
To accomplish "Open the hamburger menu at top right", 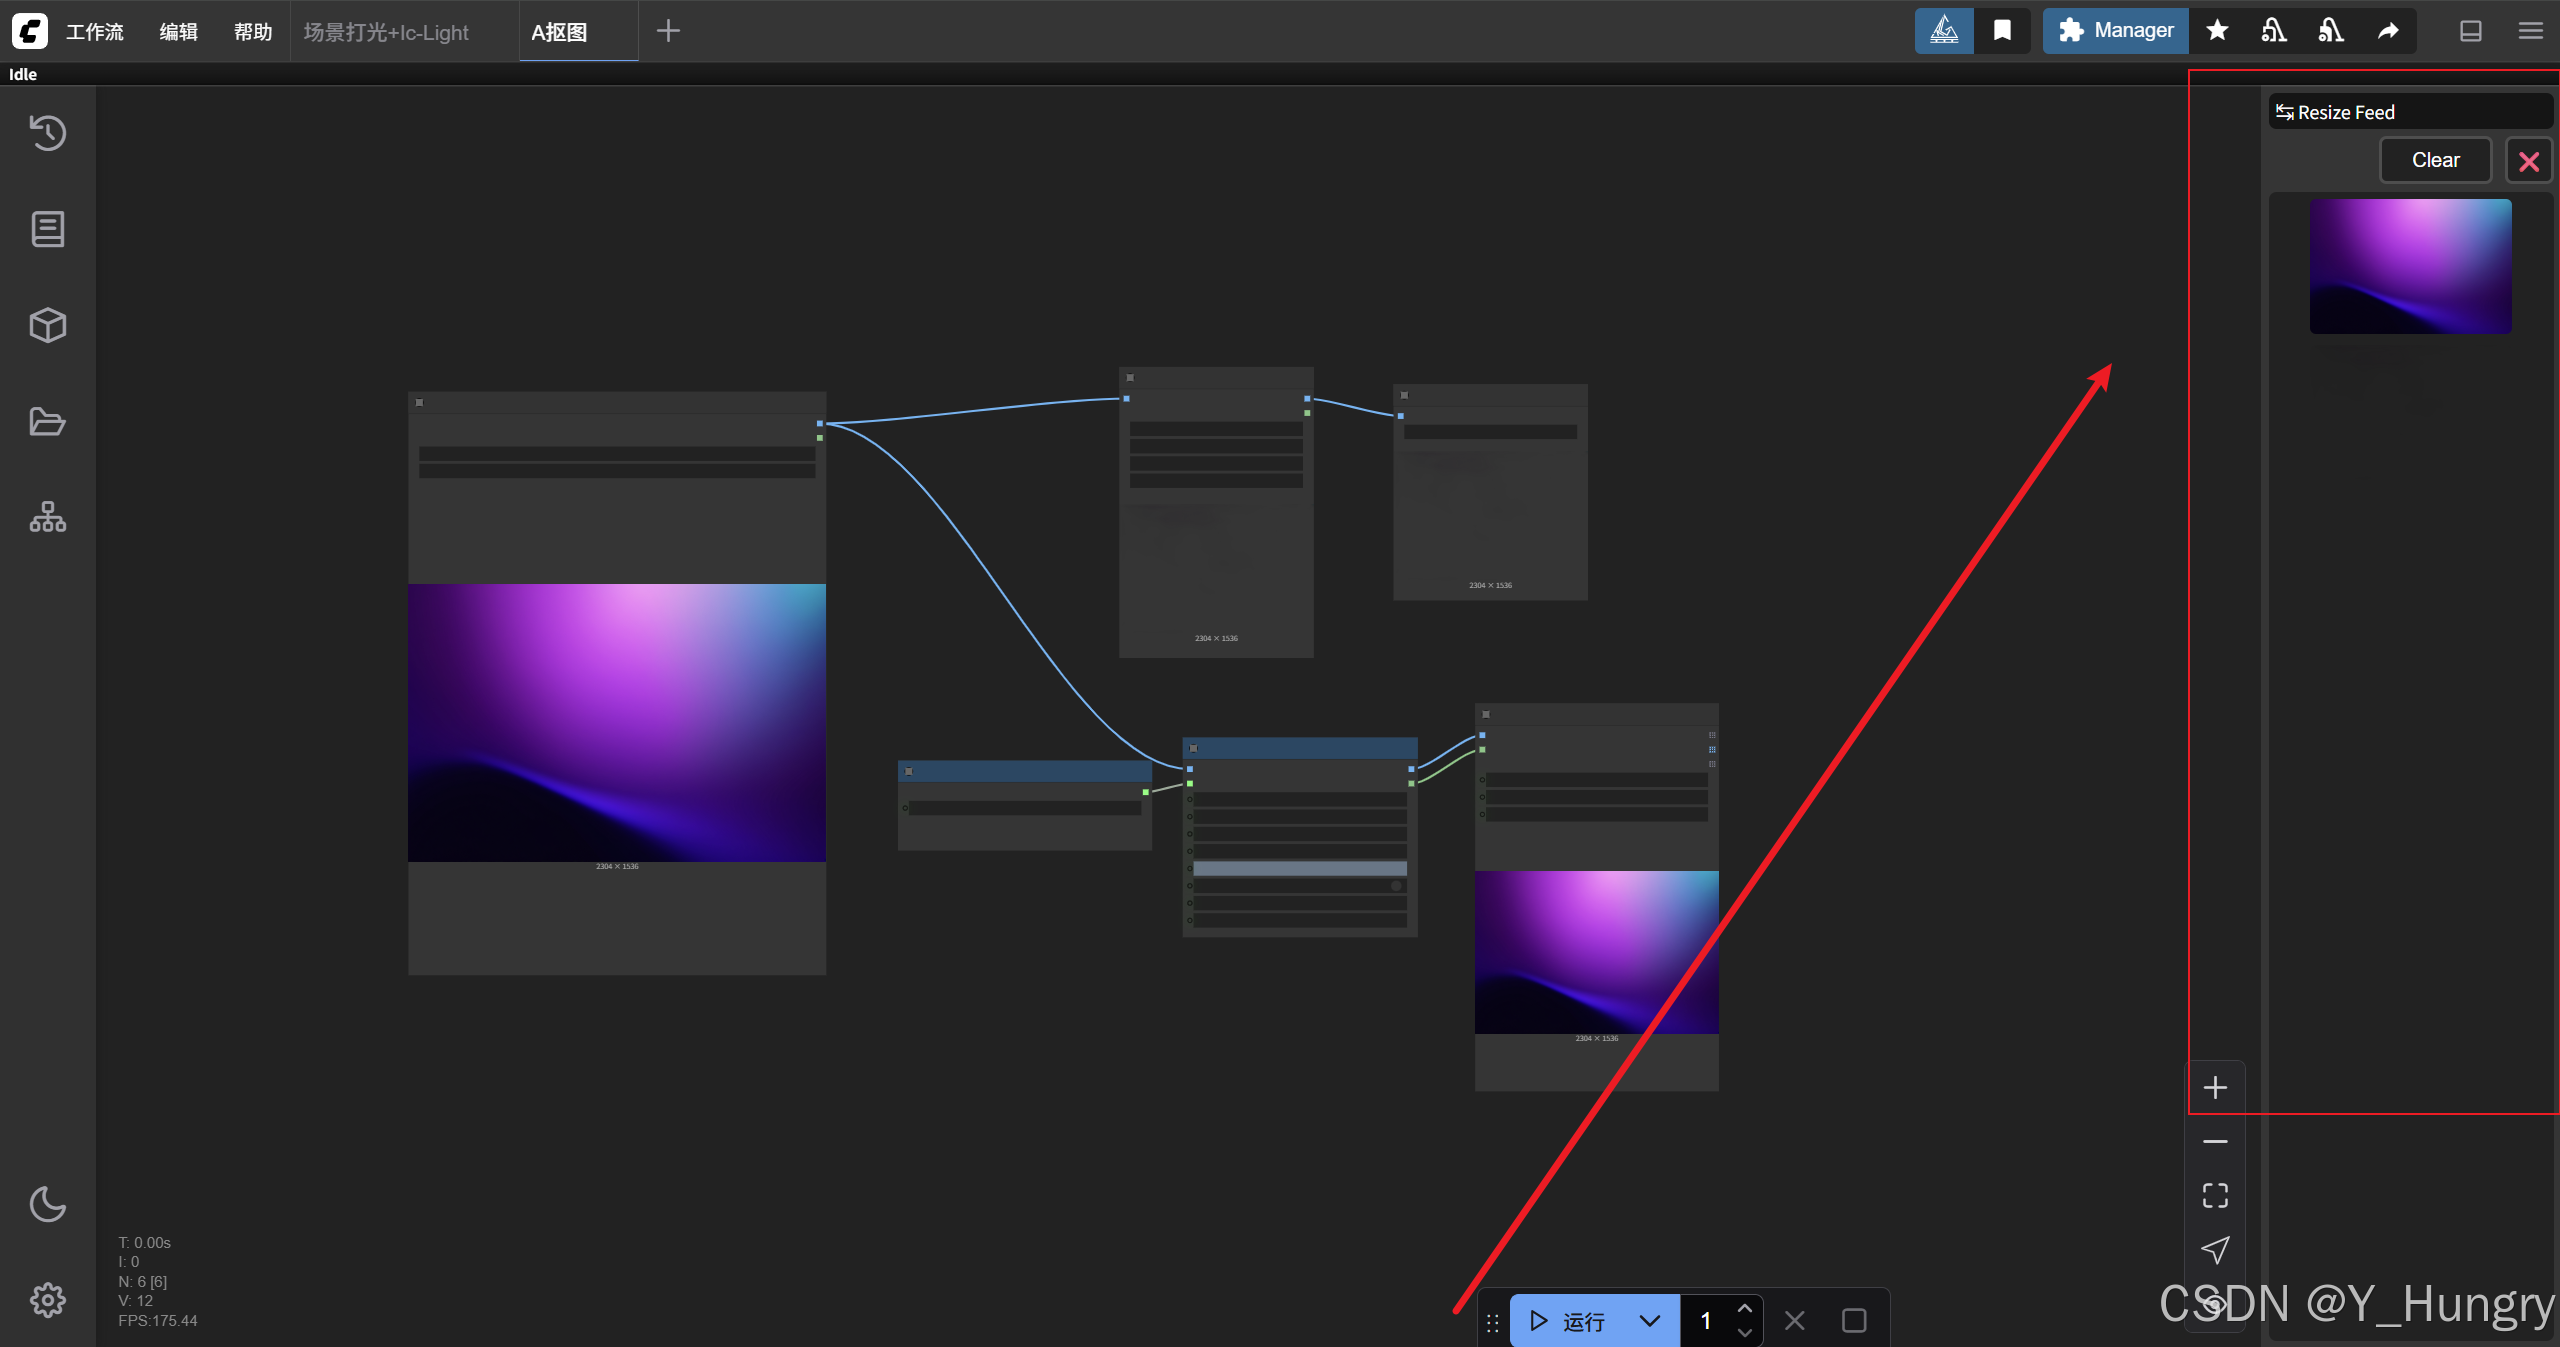I will point(2531,31).
